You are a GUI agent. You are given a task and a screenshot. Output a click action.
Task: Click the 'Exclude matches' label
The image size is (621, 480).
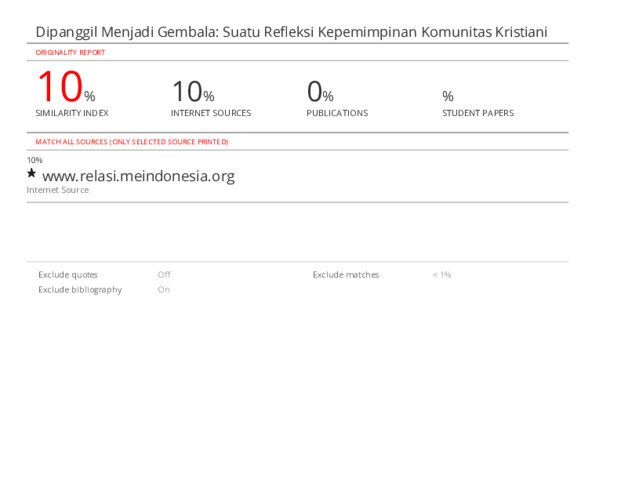coord(345,274)
